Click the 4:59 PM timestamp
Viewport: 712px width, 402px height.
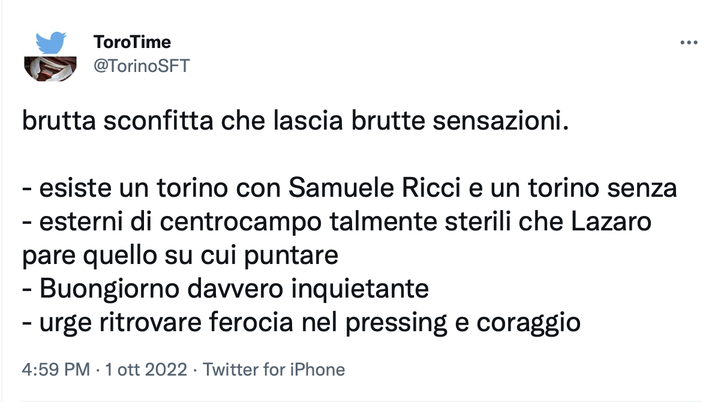pyautogui.click(x=56, y=369)
